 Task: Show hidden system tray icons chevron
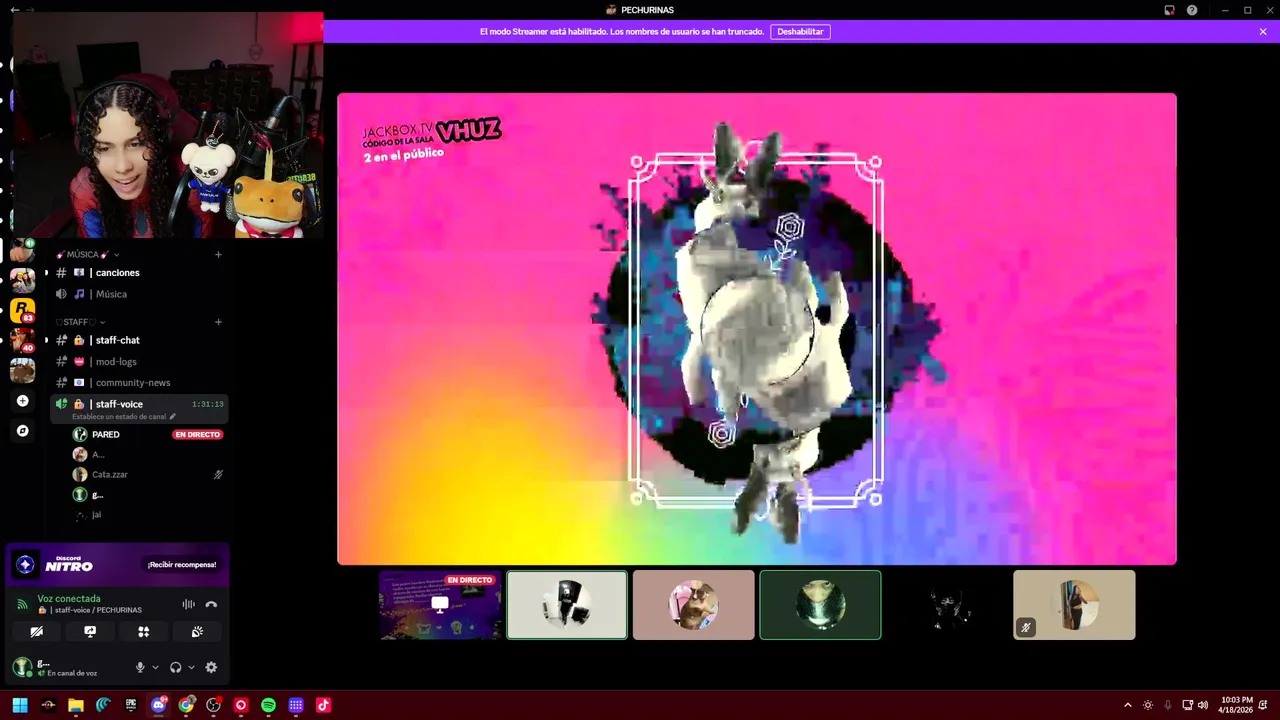click(1128, 705)
